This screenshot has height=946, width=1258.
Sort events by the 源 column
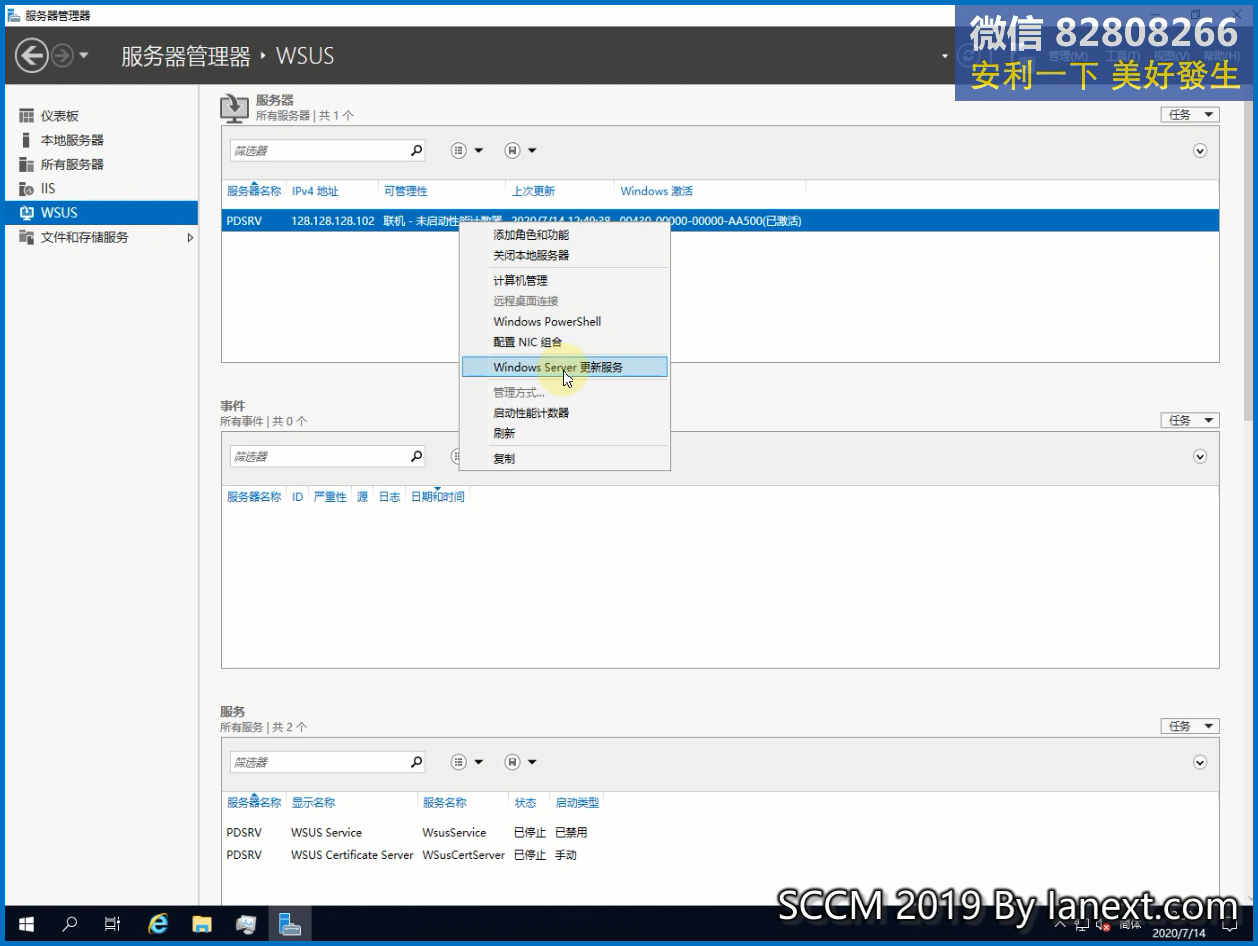coord(362,497)
